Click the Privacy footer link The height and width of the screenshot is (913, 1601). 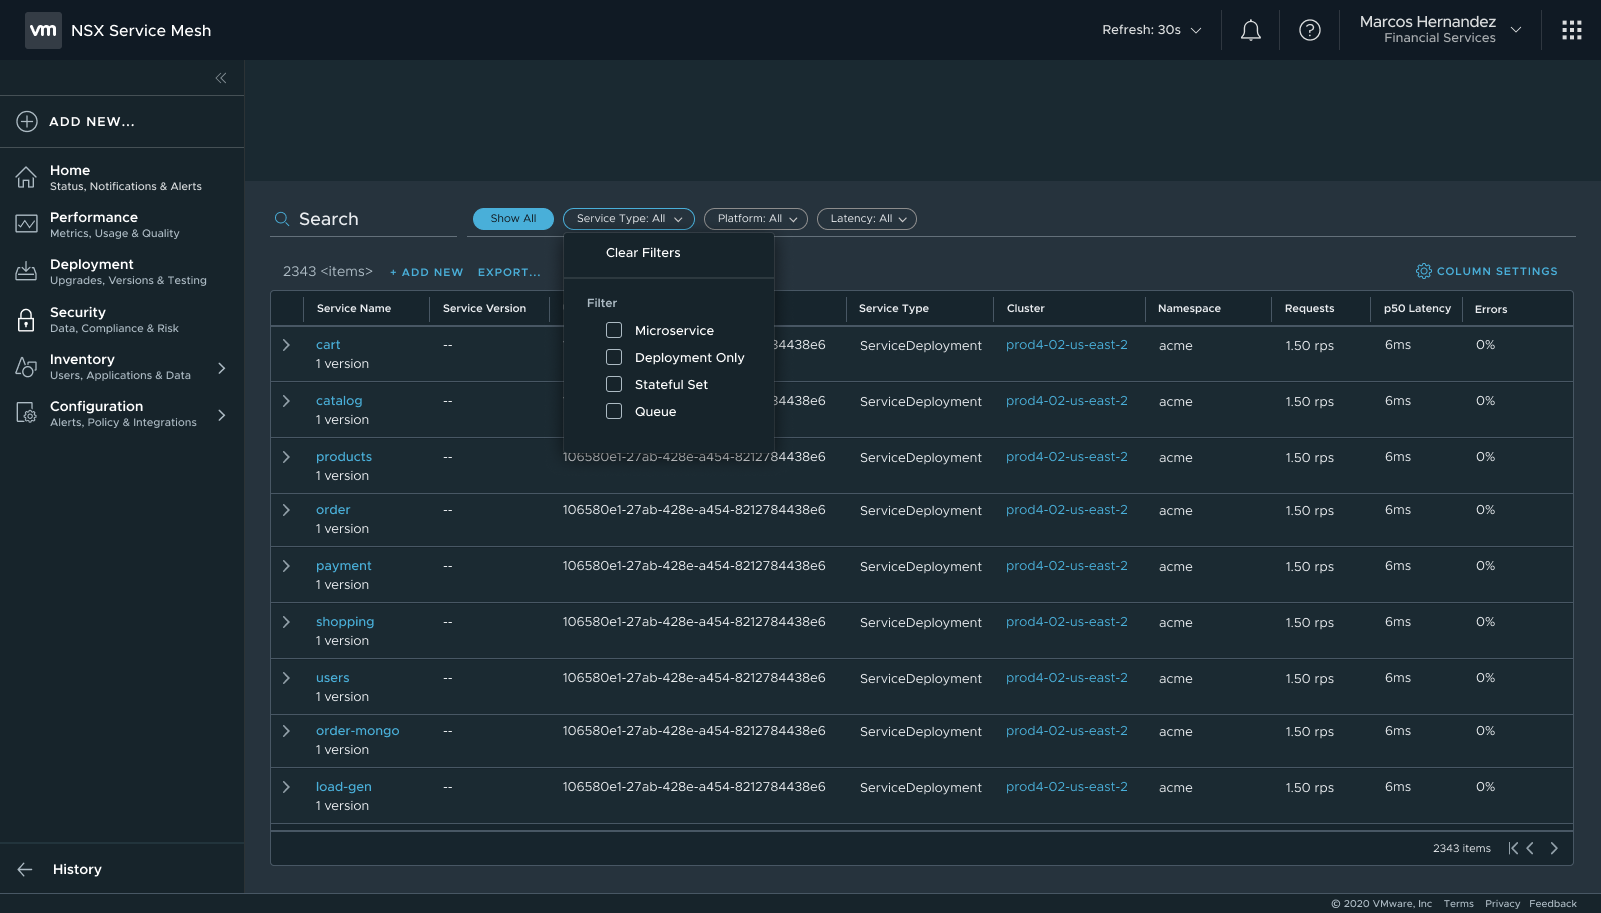pos(1502,904)
